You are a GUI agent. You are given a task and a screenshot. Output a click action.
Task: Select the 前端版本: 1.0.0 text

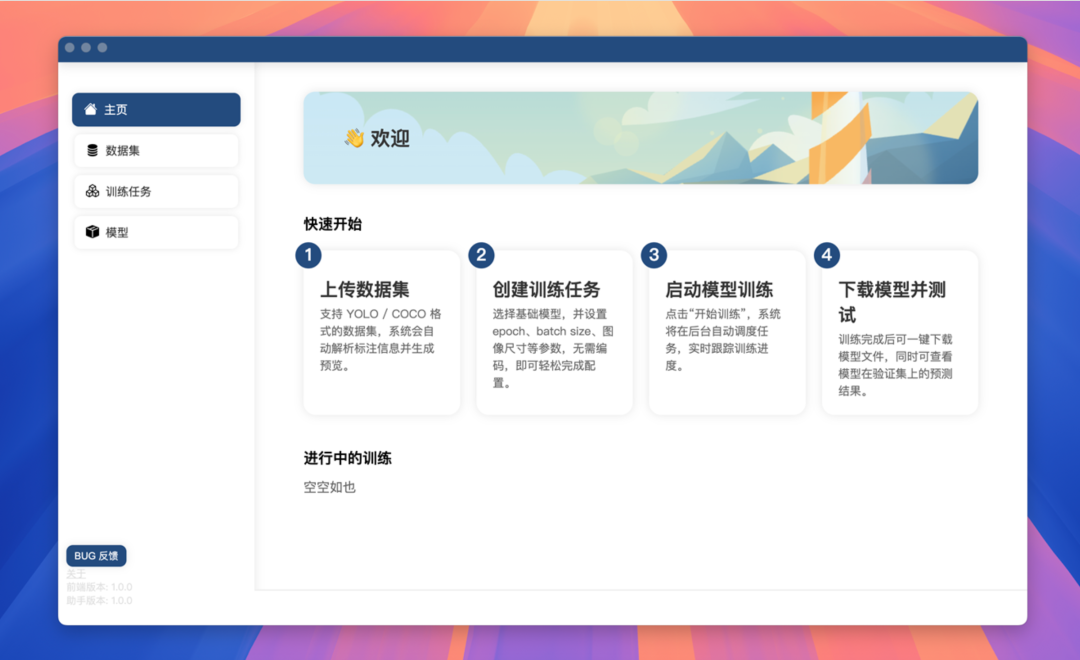tap(99, 587)
